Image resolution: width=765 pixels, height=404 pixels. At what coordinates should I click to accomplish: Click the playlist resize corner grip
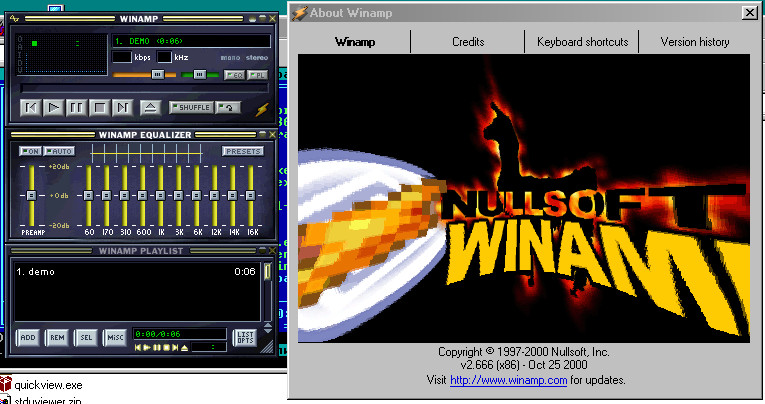point(267,346)
